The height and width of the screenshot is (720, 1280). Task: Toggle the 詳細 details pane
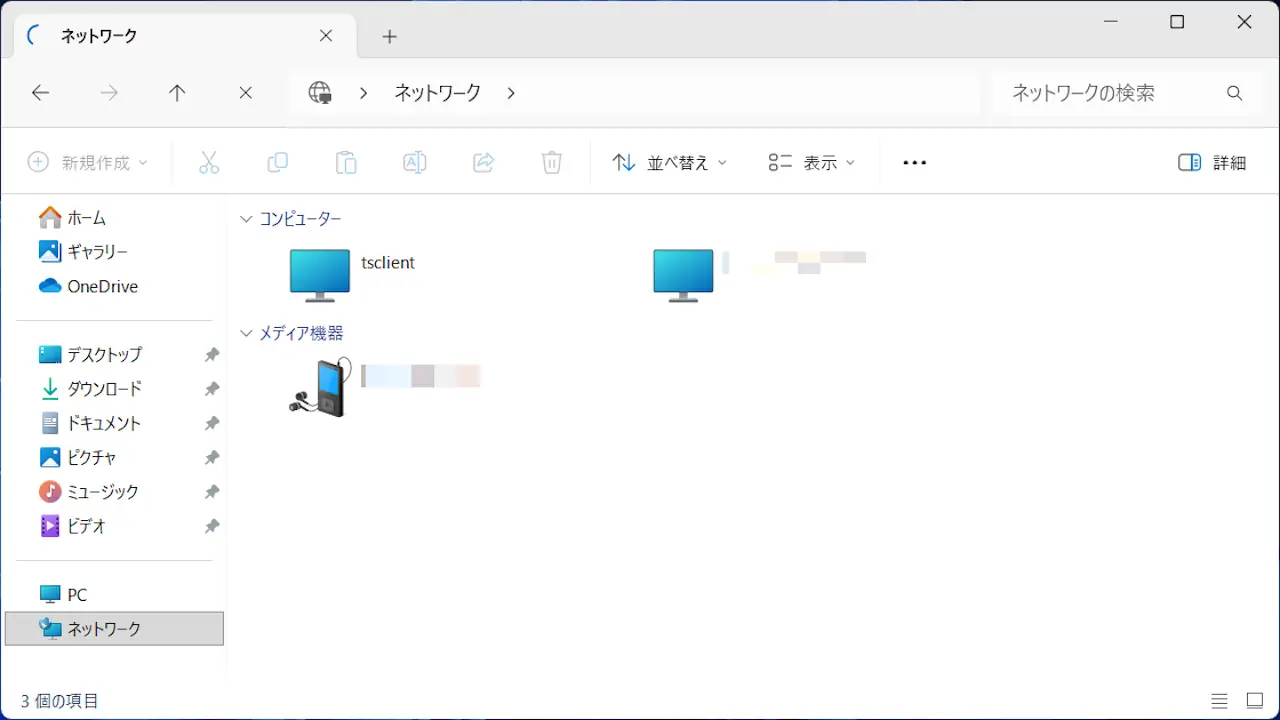pyautogui.click(x=1212, y=163)
